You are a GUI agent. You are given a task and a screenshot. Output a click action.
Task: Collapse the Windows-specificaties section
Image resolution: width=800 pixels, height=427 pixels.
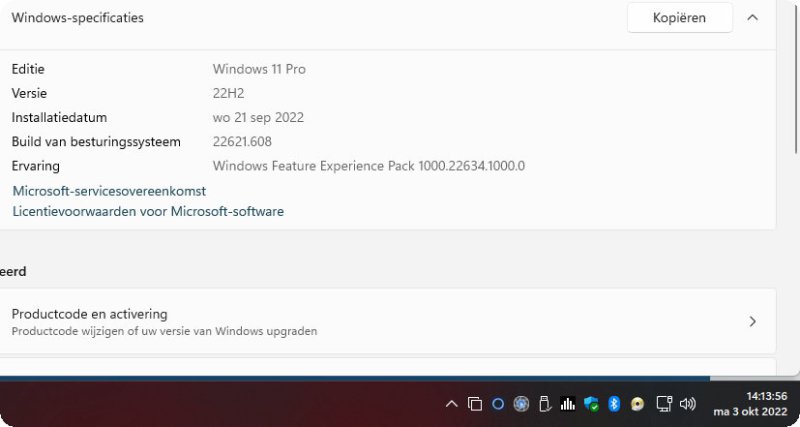[753, 18]
